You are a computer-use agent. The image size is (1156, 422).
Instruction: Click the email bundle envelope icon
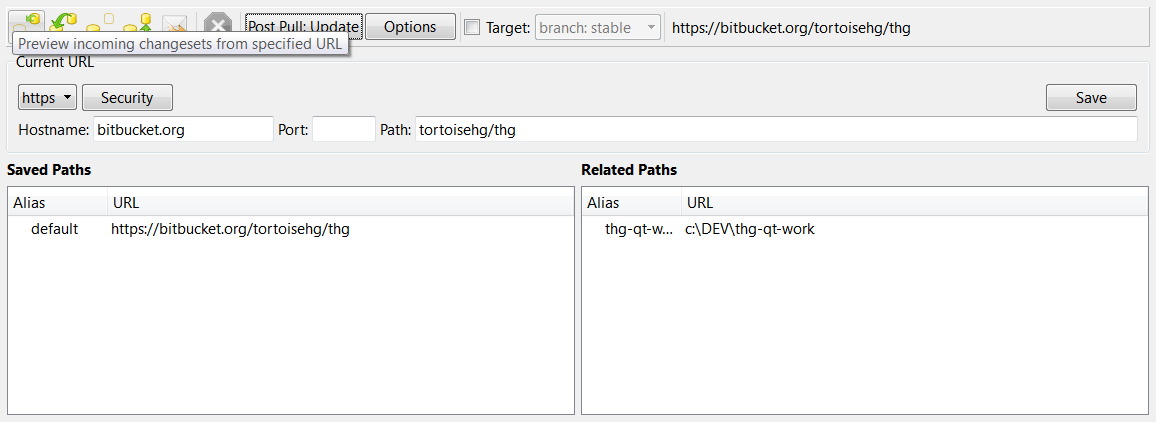click(x=175, y=24)
